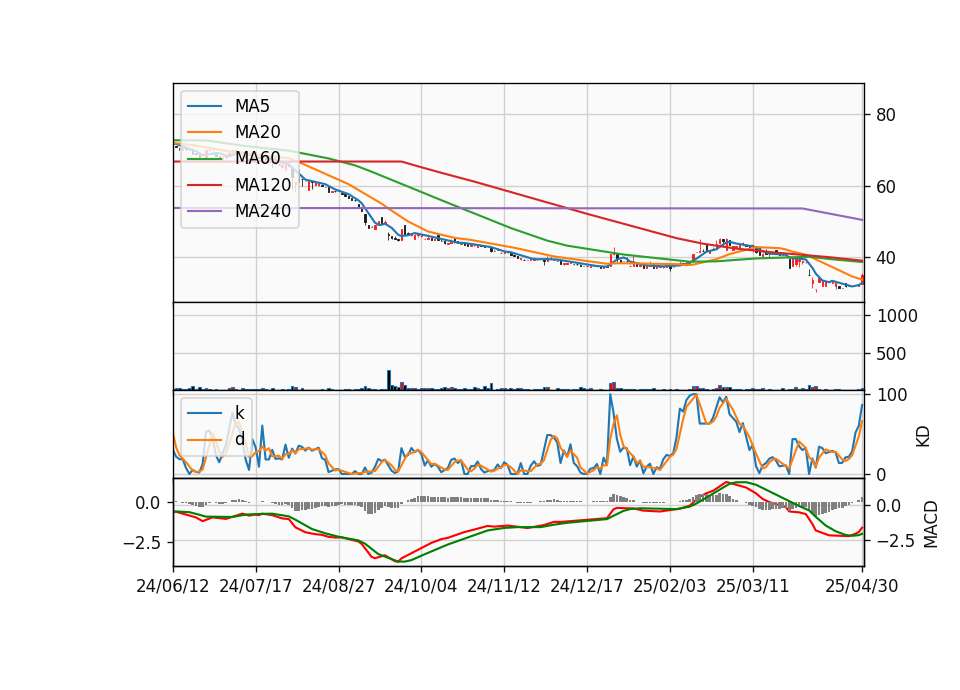
Task: Click the 24/11/12 date tick label
Action: pos(504,587)
